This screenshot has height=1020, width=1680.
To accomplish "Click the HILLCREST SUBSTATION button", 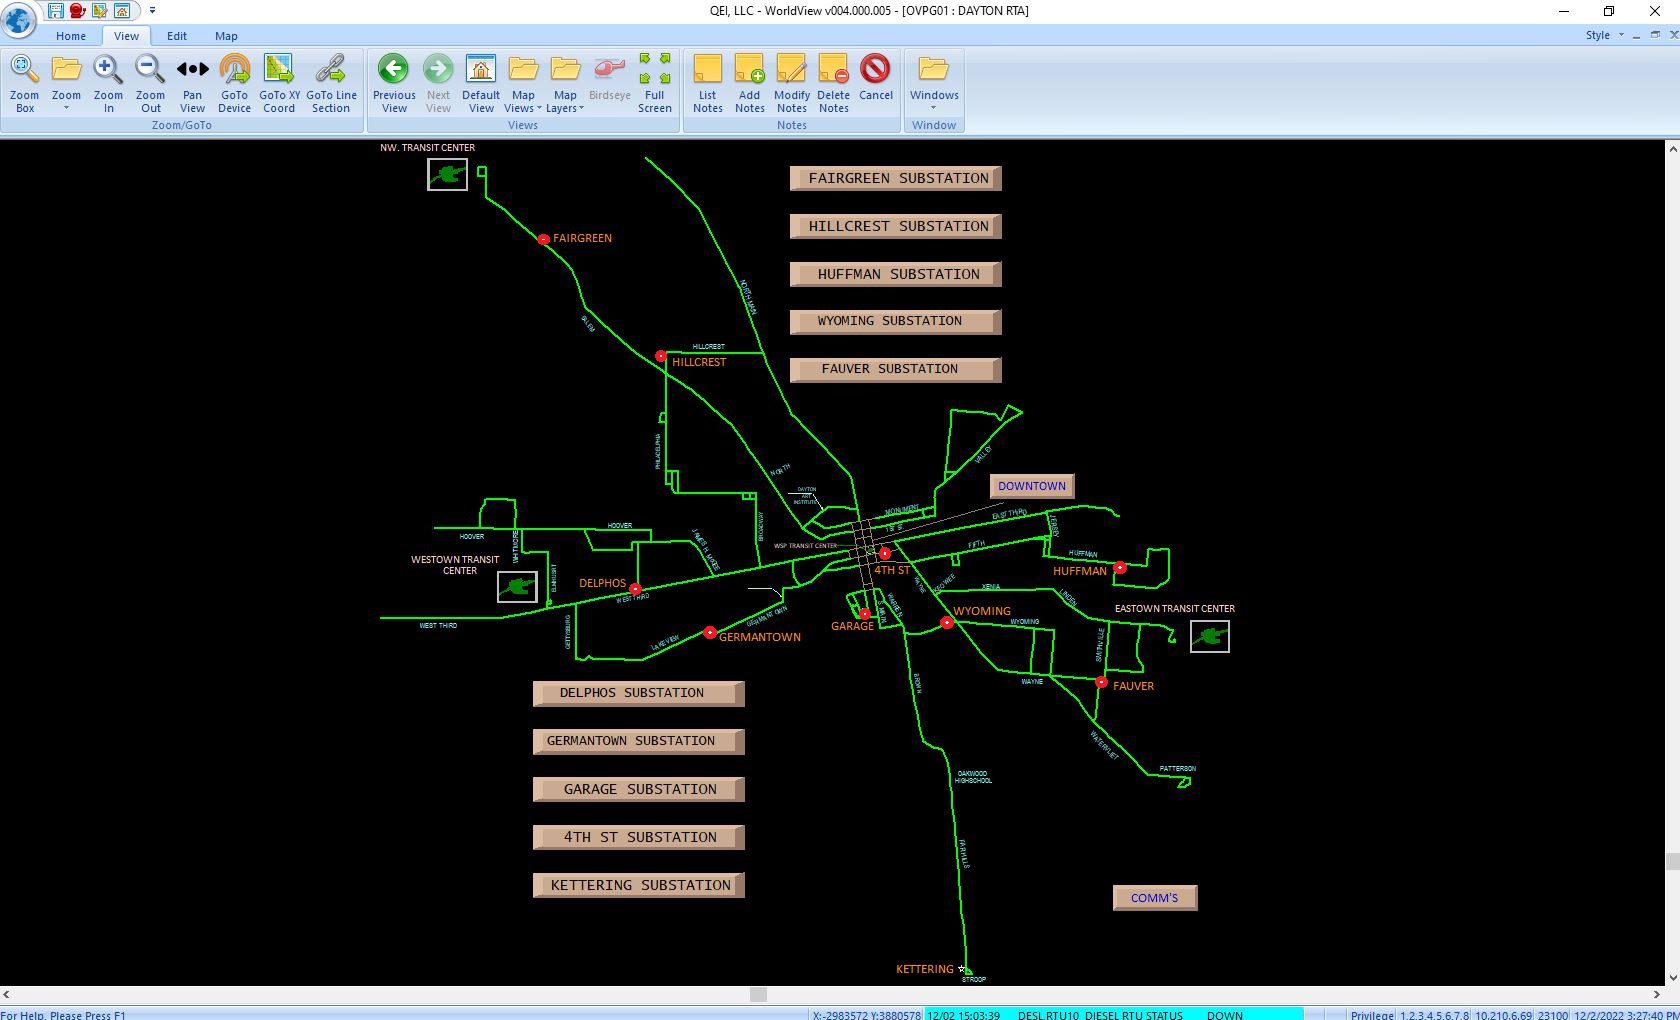I will pos(896,226).
